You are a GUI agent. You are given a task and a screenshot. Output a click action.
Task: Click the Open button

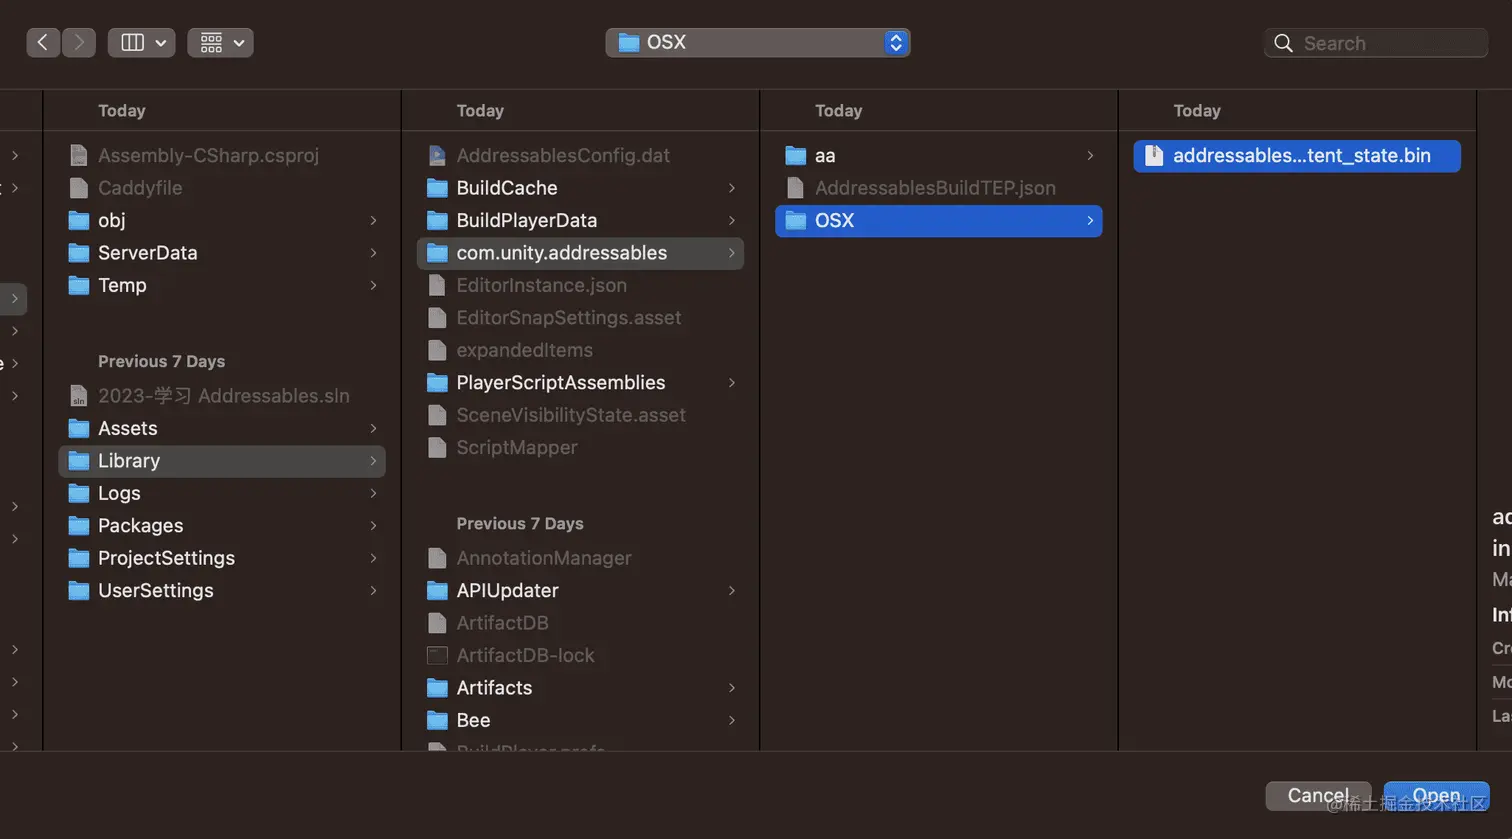click(x=1436, y=796)
